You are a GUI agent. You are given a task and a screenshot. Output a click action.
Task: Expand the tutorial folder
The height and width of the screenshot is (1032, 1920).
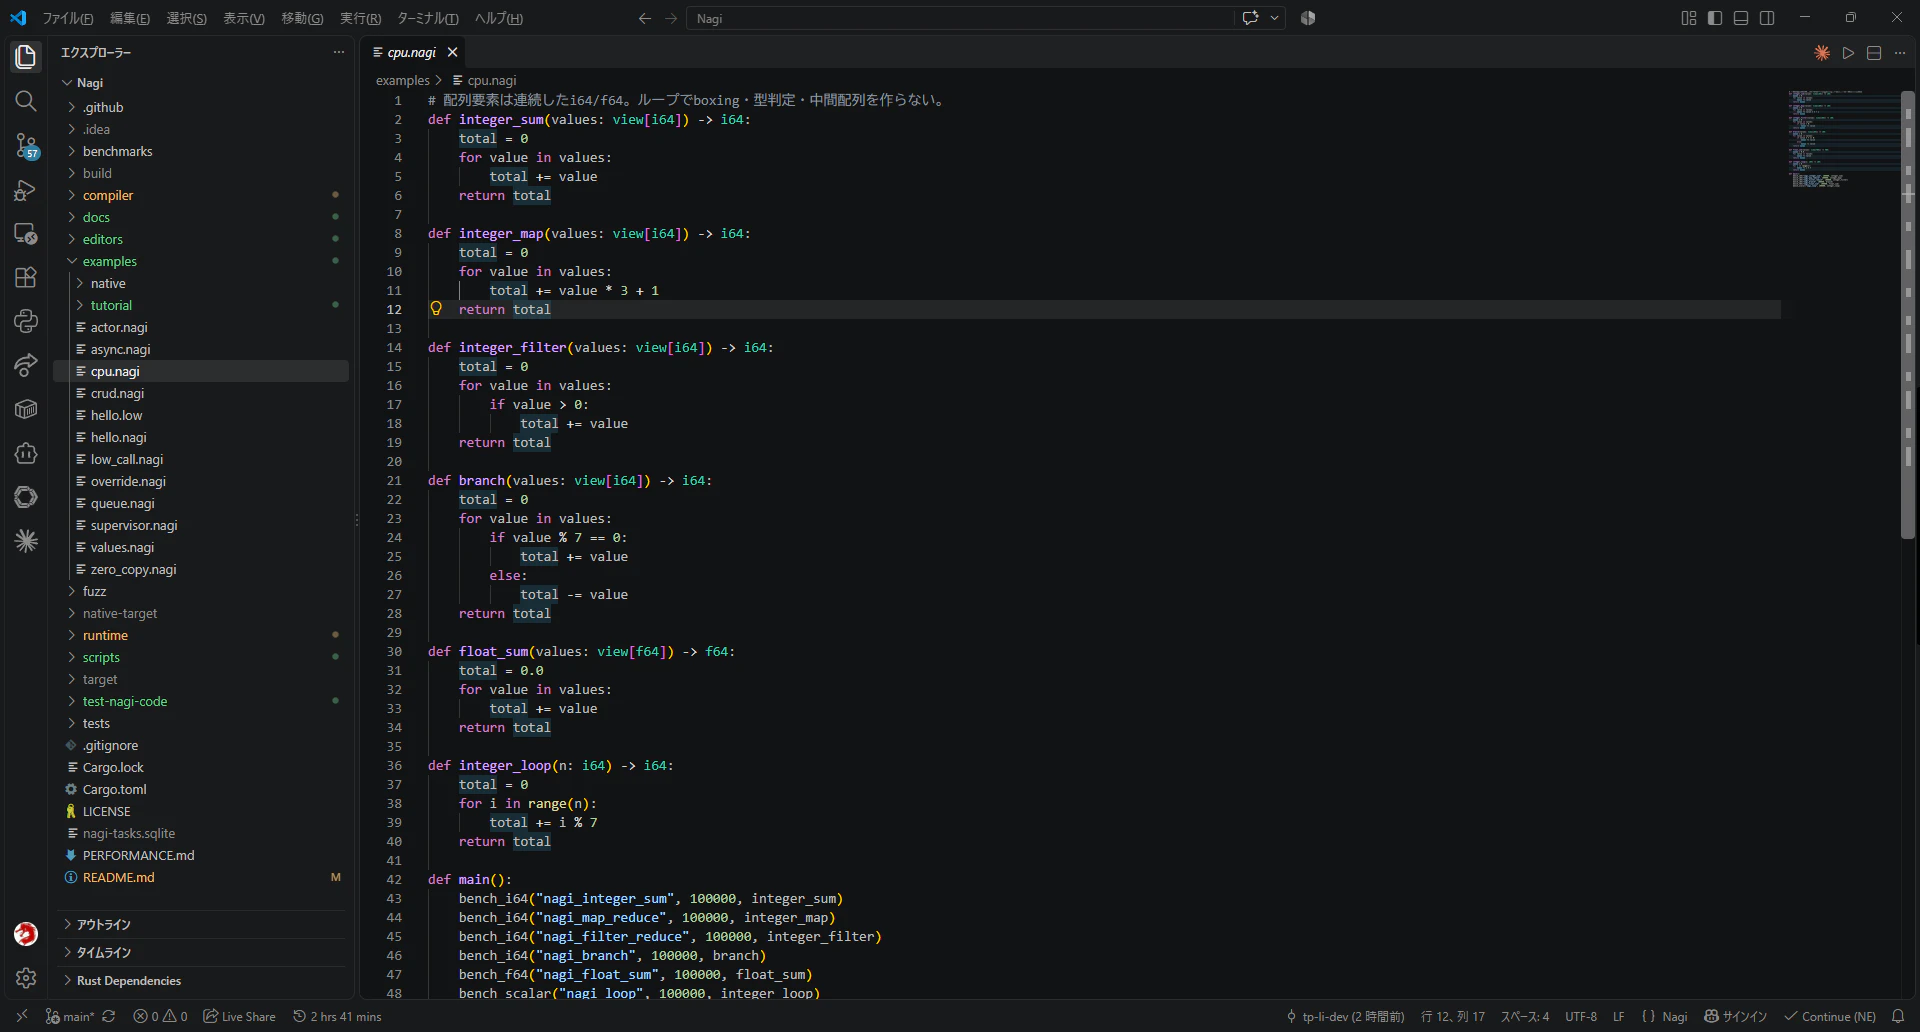coord(201,305)
